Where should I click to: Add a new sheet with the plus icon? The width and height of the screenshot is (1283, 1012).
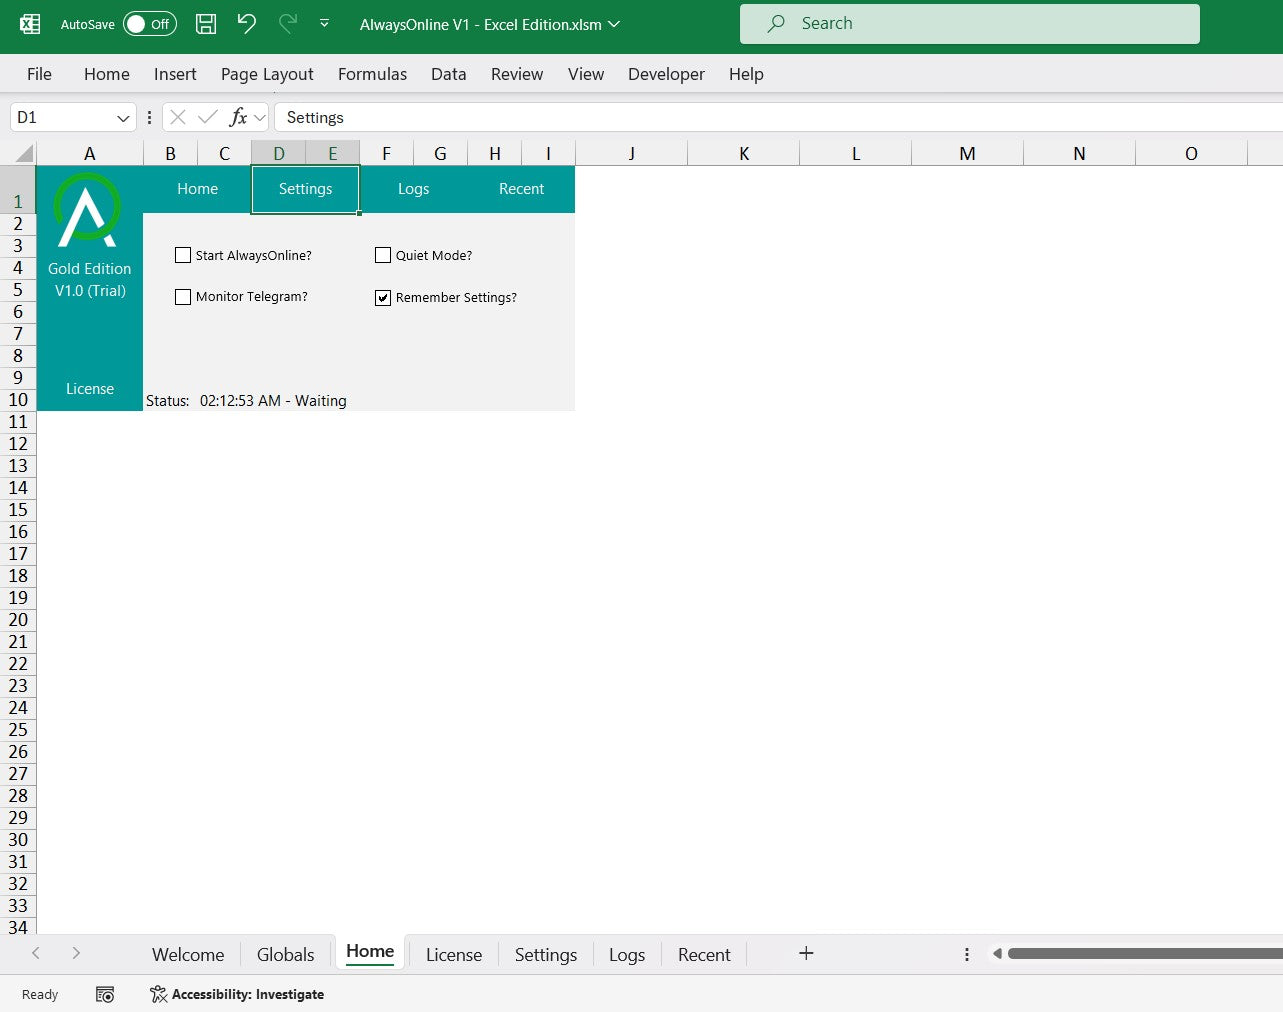[x=806, y=953]
